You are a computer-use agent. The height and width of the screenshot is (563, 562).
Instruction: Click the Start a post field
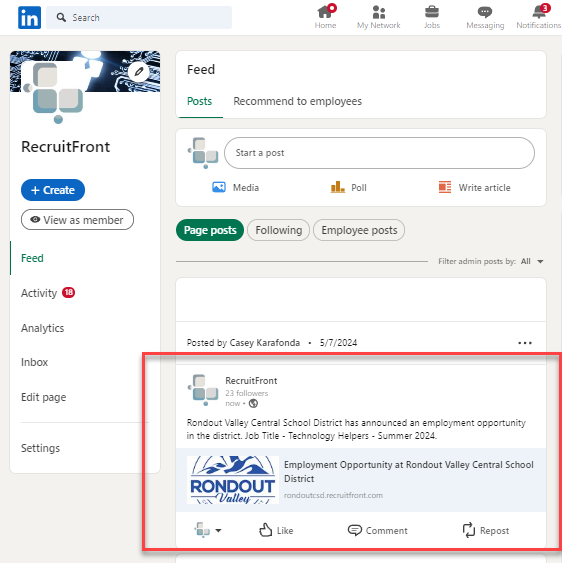pyautogui.click(x=379, y=153)
